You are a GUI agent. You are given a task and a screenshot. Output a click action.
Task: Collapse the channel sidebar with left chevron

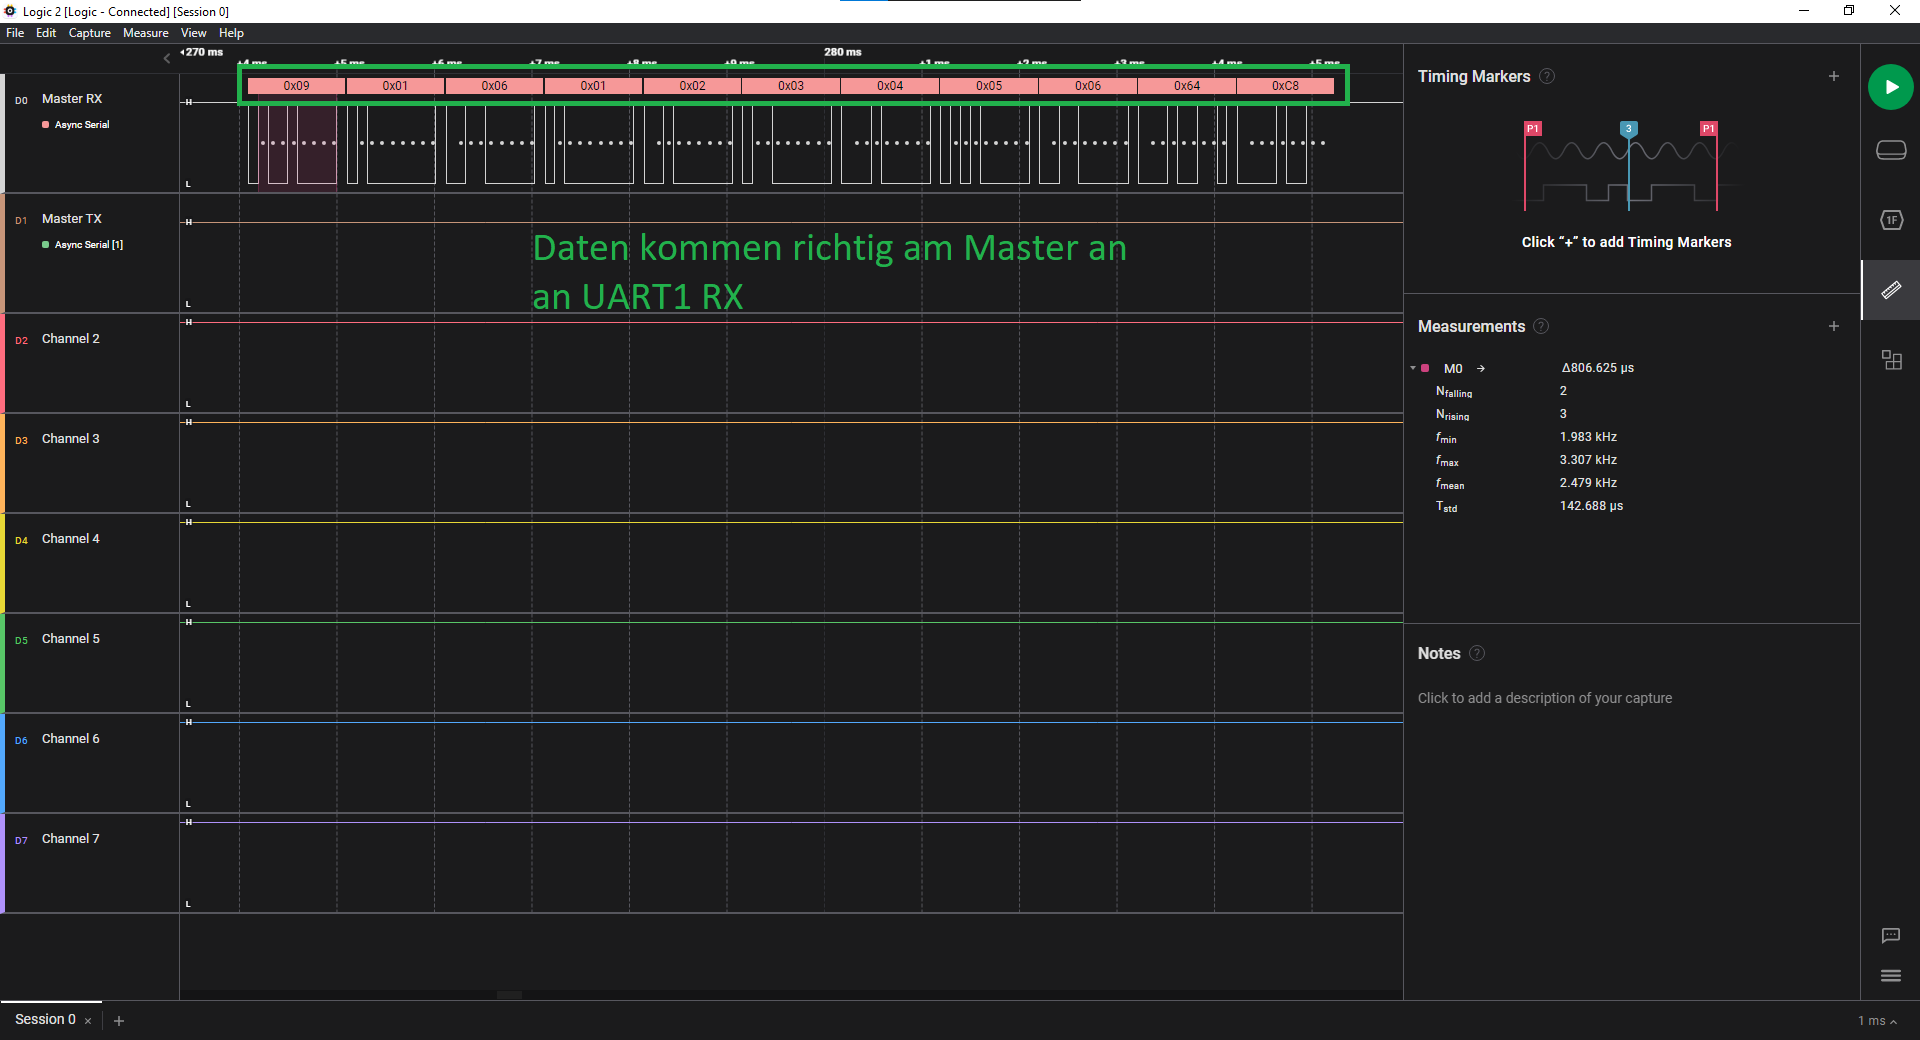click(x=167, y=58)
